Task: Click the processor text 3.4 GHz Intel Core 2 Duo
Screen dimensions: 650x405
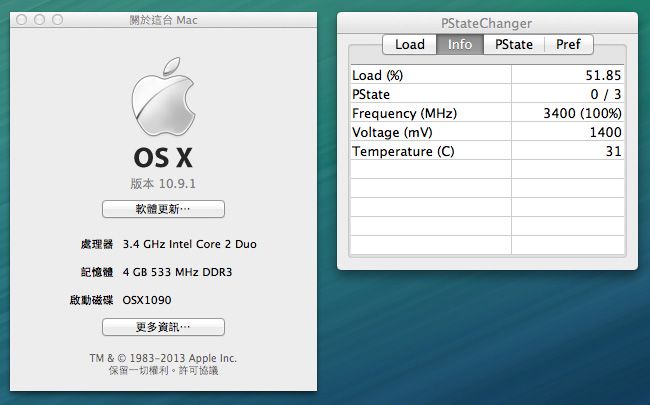Action: click(x=189, y=244)
